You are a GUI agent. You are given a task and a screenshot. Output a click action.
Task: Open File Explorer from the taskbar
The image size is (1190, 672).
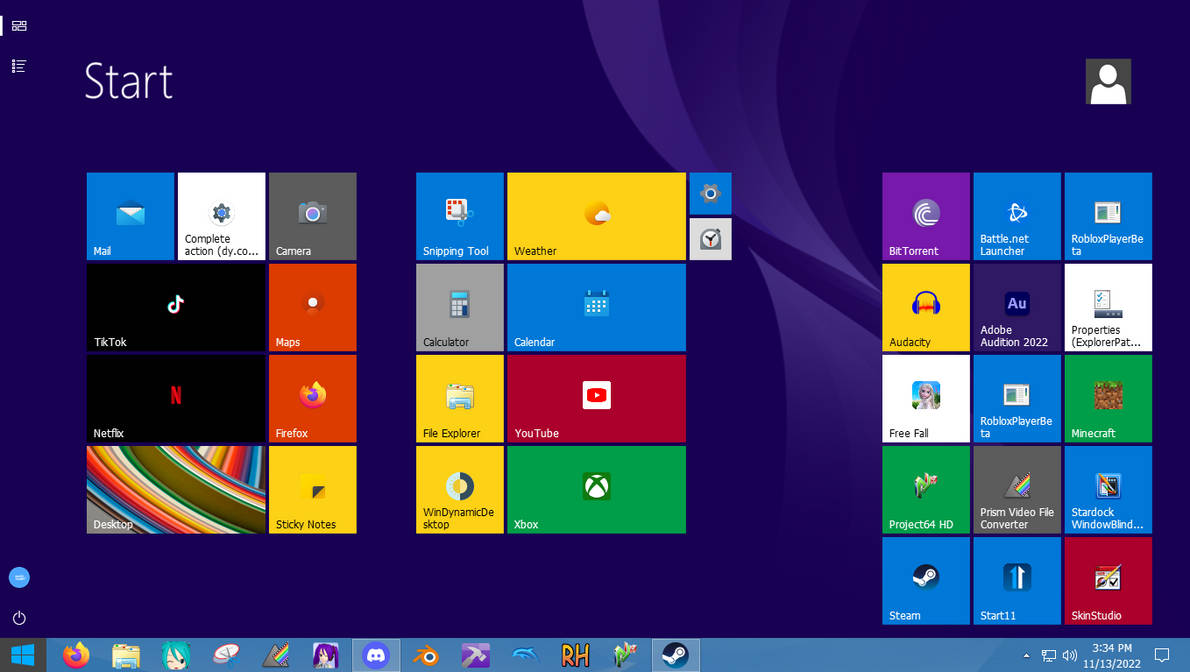(126, 655)
